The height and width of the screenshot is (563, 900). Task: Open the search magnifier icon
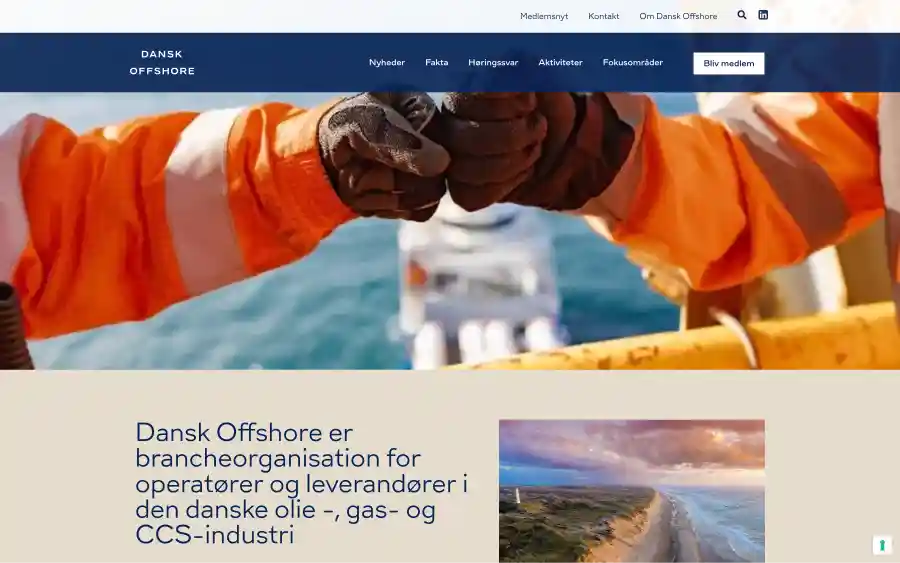(742, 15)
